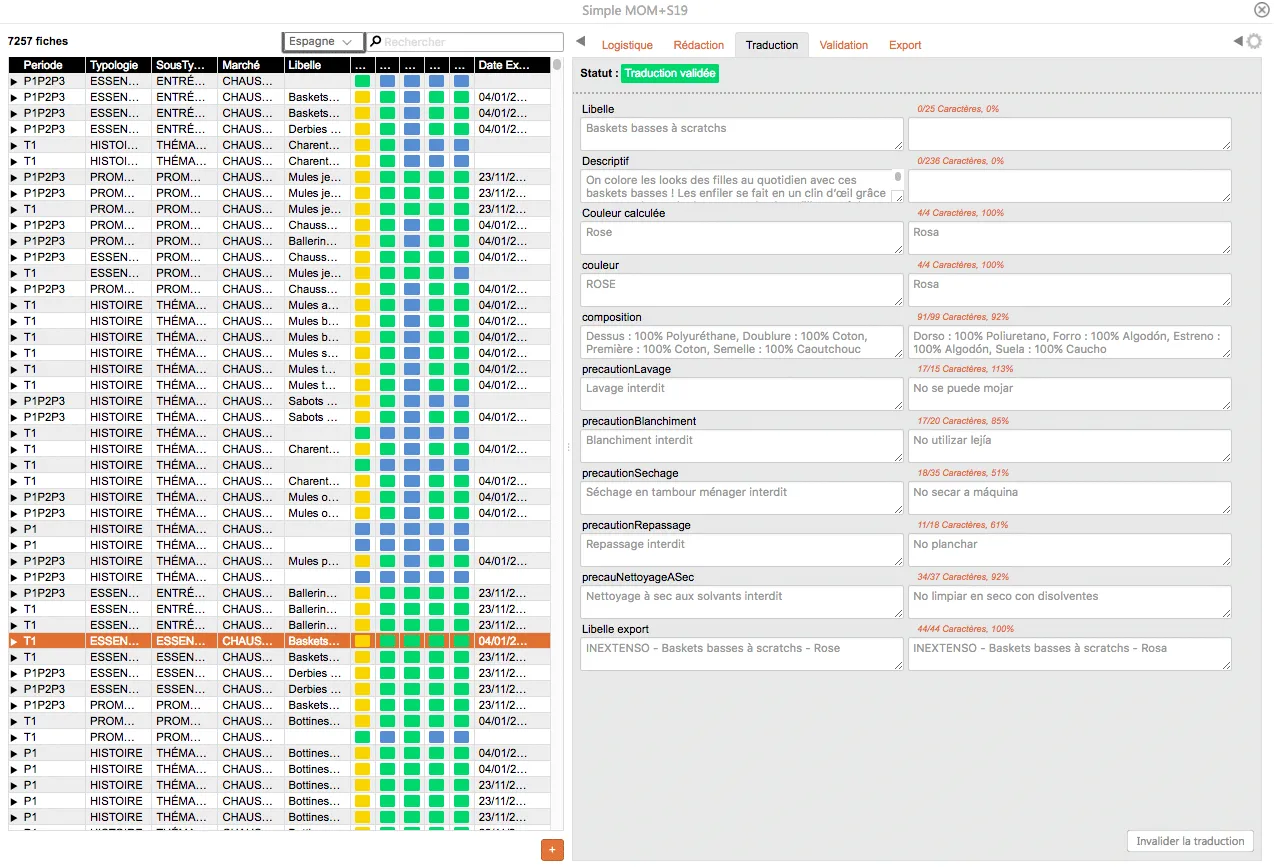Expand the selected T1 Baskets row
This screenshot has height=867, width=1274.
pos(14,641)
